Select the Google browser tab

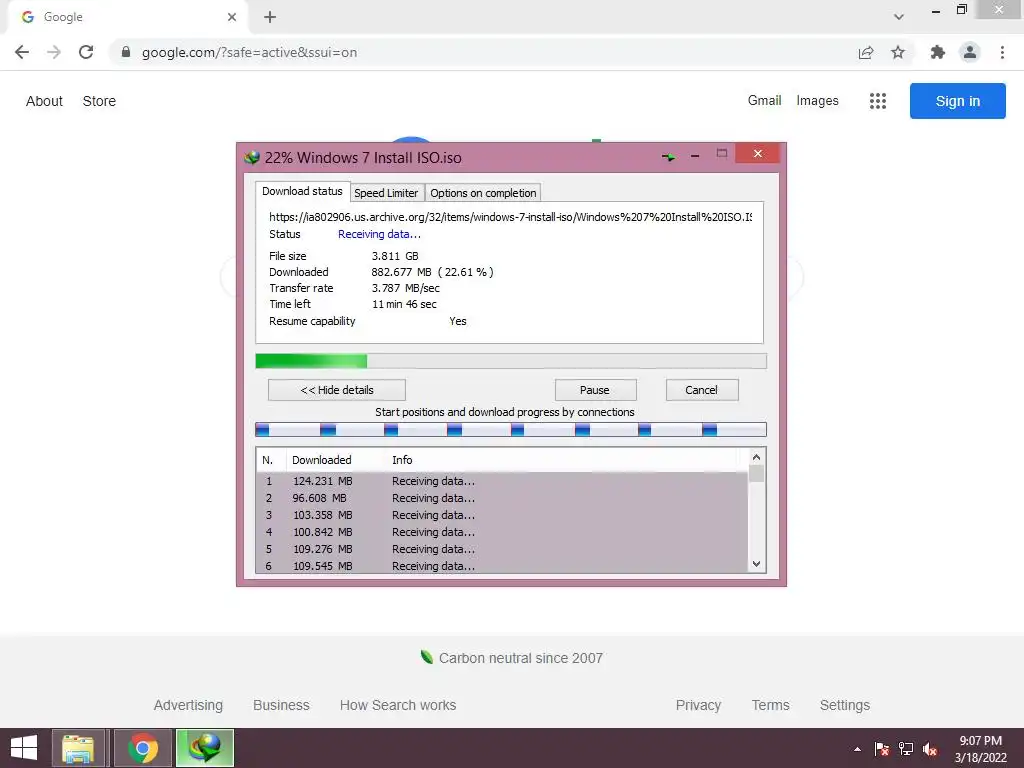(x=127, y=17)
